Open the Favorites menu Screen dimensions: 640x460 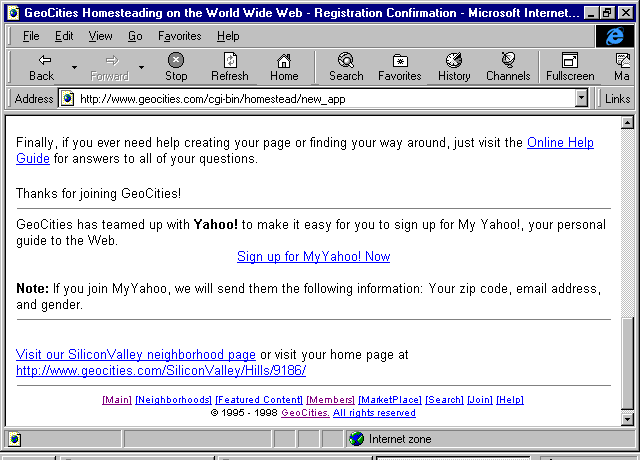coord(180,36)
